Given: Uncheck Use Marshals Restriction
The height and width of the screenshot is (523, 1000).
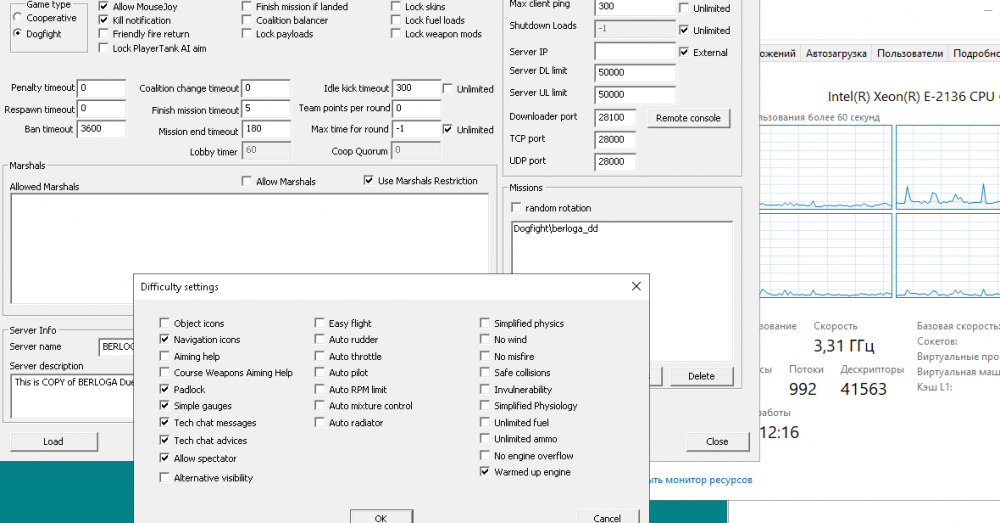Looking at the screenshot, I should [x=368, y=180].
